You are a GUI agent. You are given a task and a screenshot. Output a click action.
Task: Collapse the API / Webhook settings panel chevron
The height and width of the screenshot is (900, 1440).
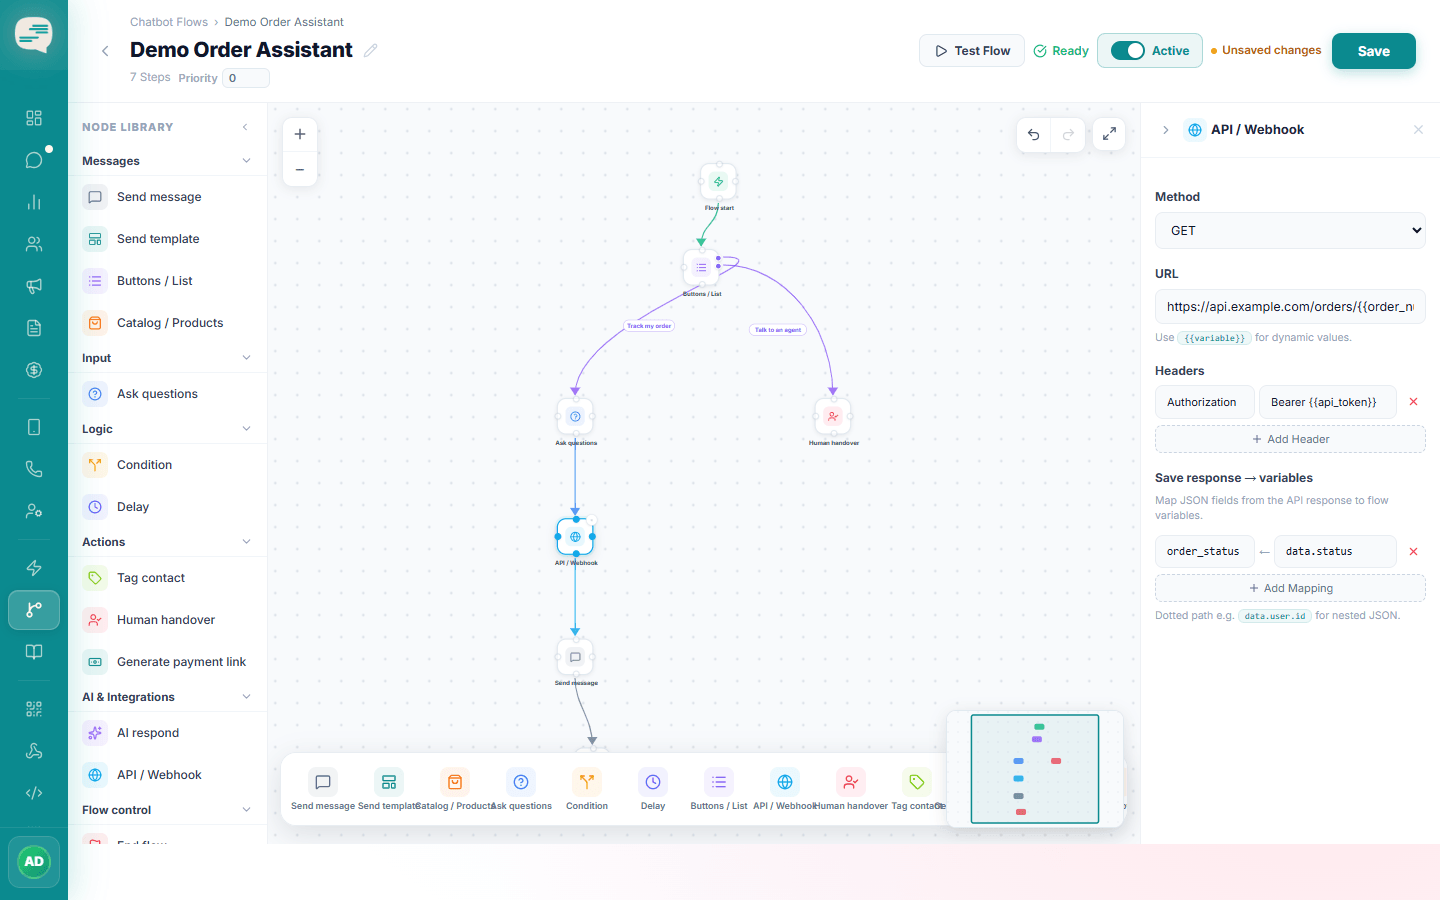click(x=1166, y=130)
